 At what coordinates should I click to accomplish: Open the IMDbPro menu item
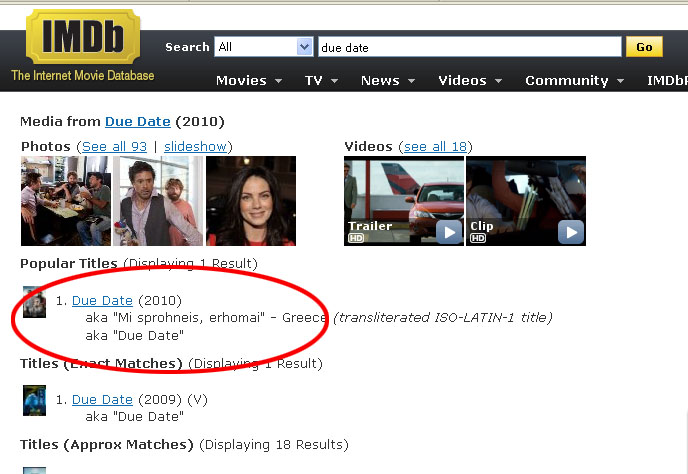667,80
